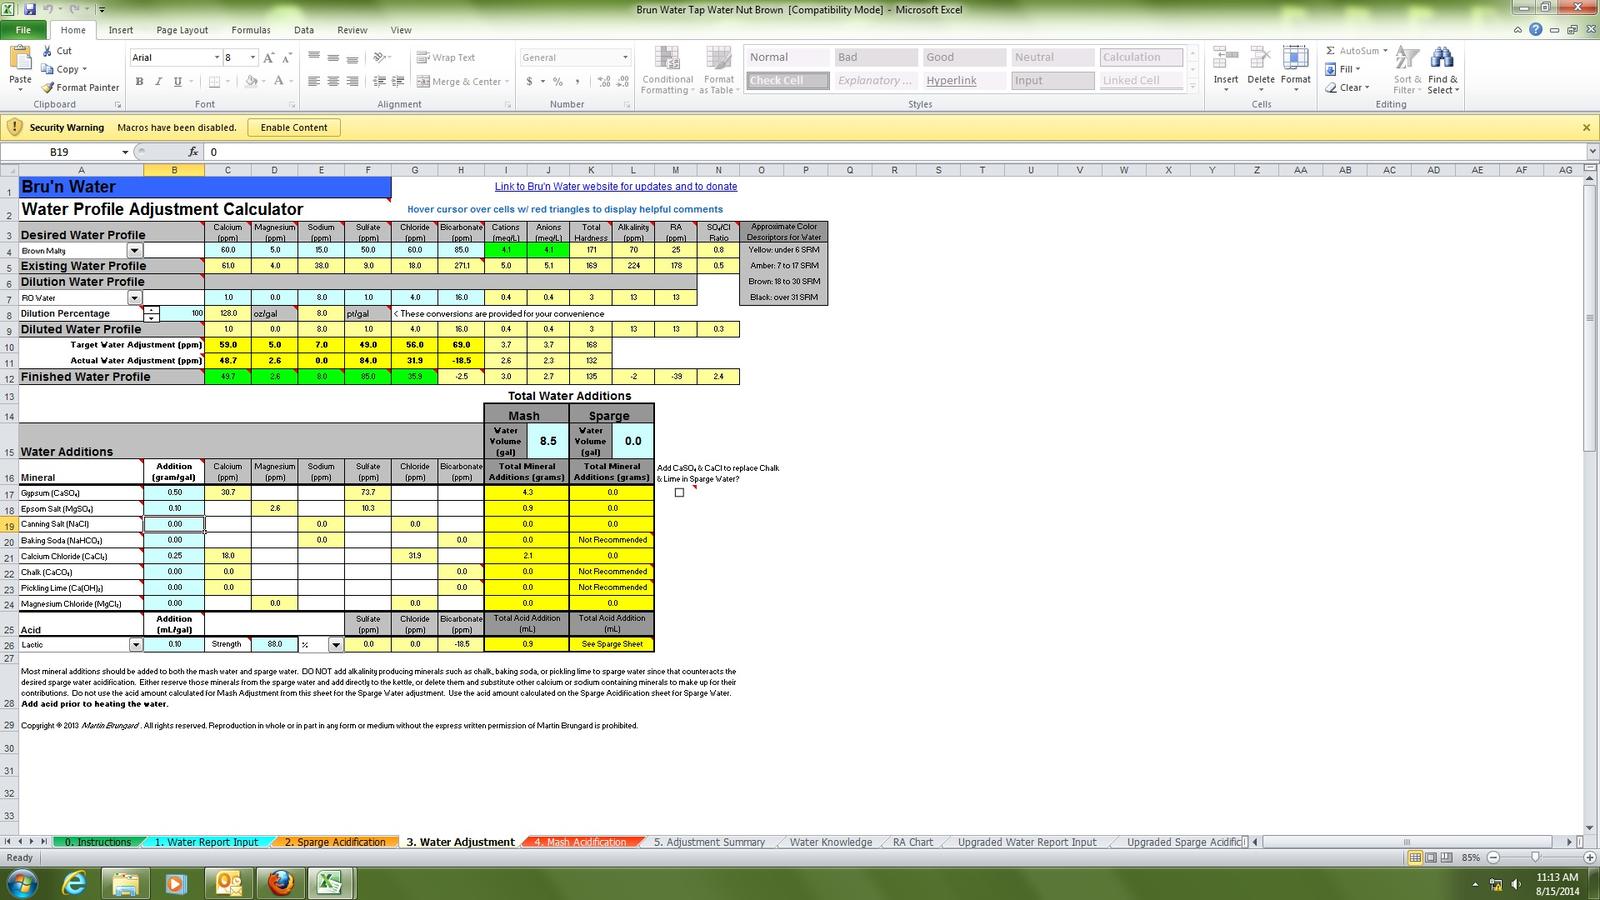Open the font size dropdown
Viewport: 1600px width, 900px height.
253,58
